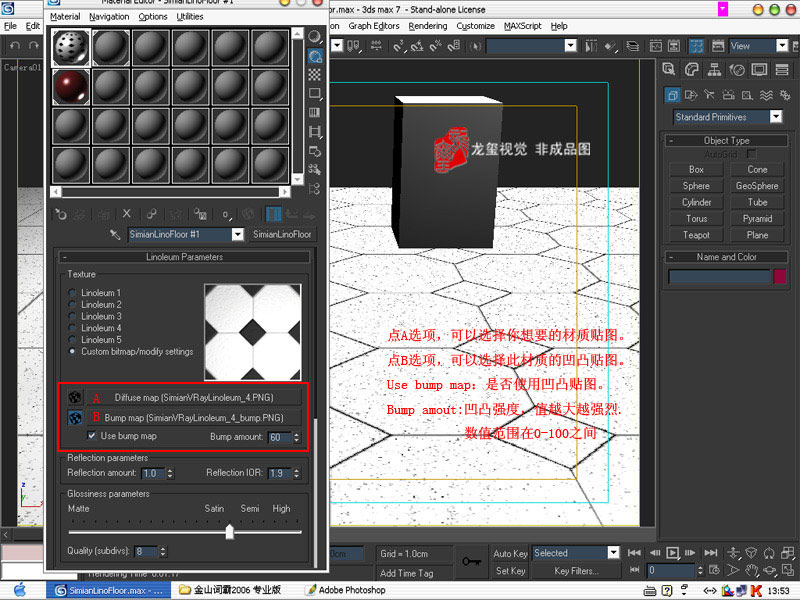The height and width of the screenshot is (600, 800).
Task: Select the red sphere material sample slot
Action: [x=71, y=87]
